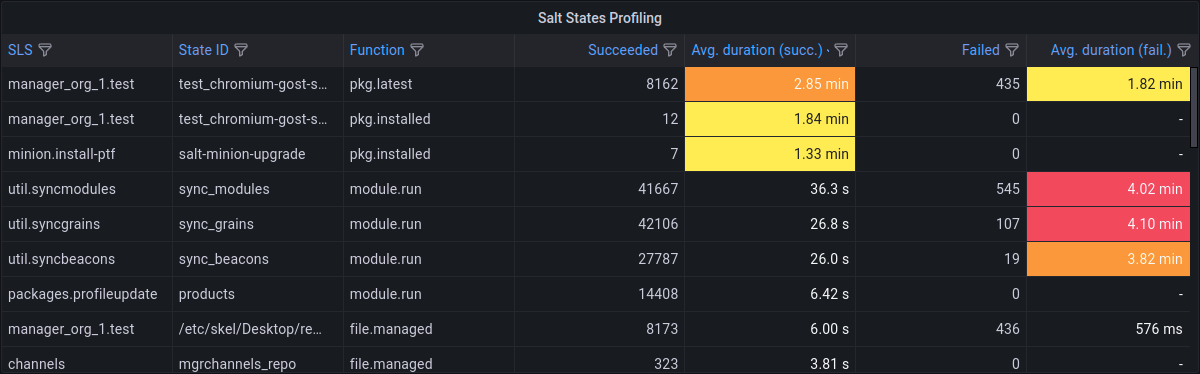1200x374 pixels.
Task: Click the 8162 succeeded count cell
Action: pos(599,84)
